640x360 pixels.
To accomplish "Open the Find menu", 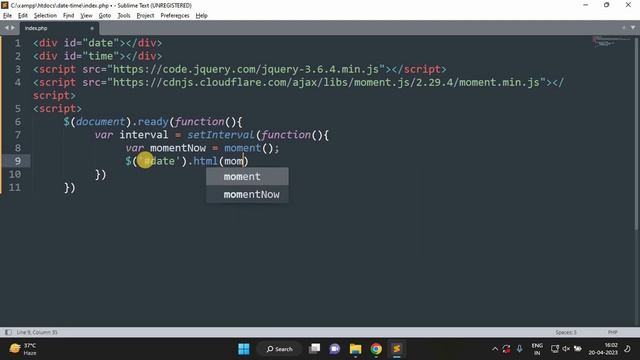I will coord(69,16).
